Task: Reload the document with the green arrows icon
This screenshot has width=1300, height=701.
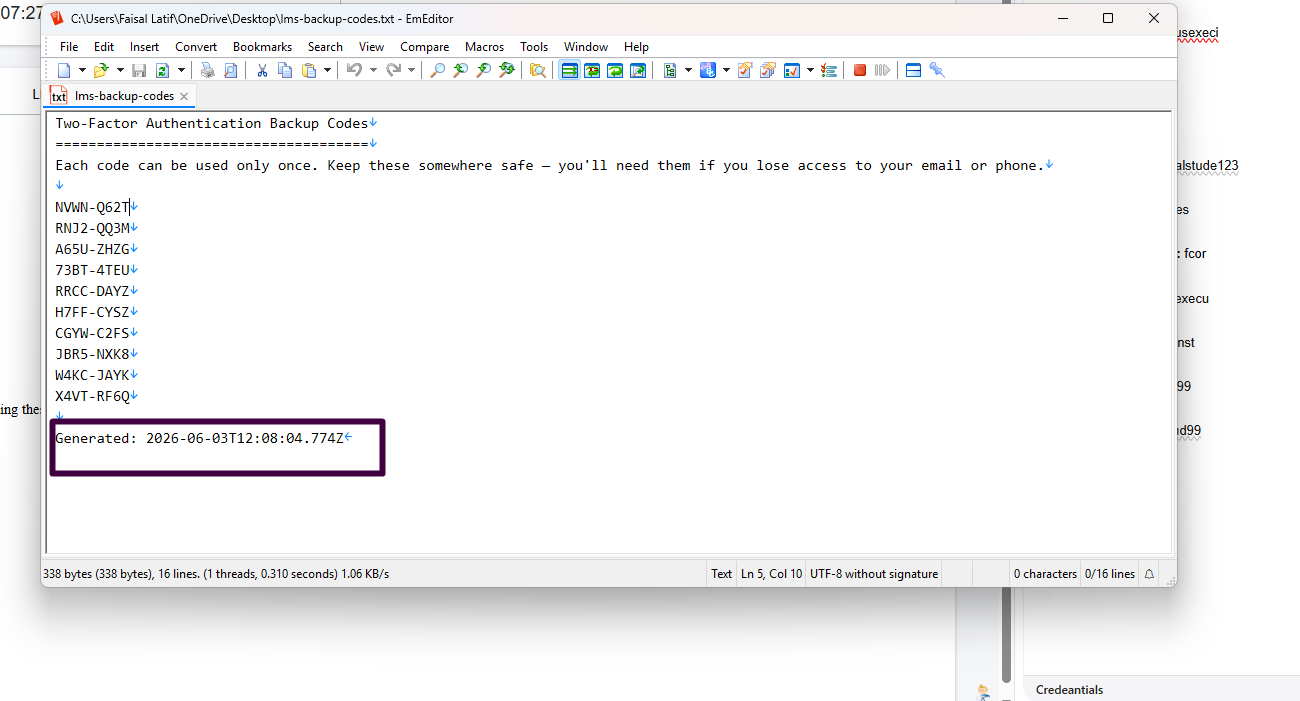Action: (162, 70)
